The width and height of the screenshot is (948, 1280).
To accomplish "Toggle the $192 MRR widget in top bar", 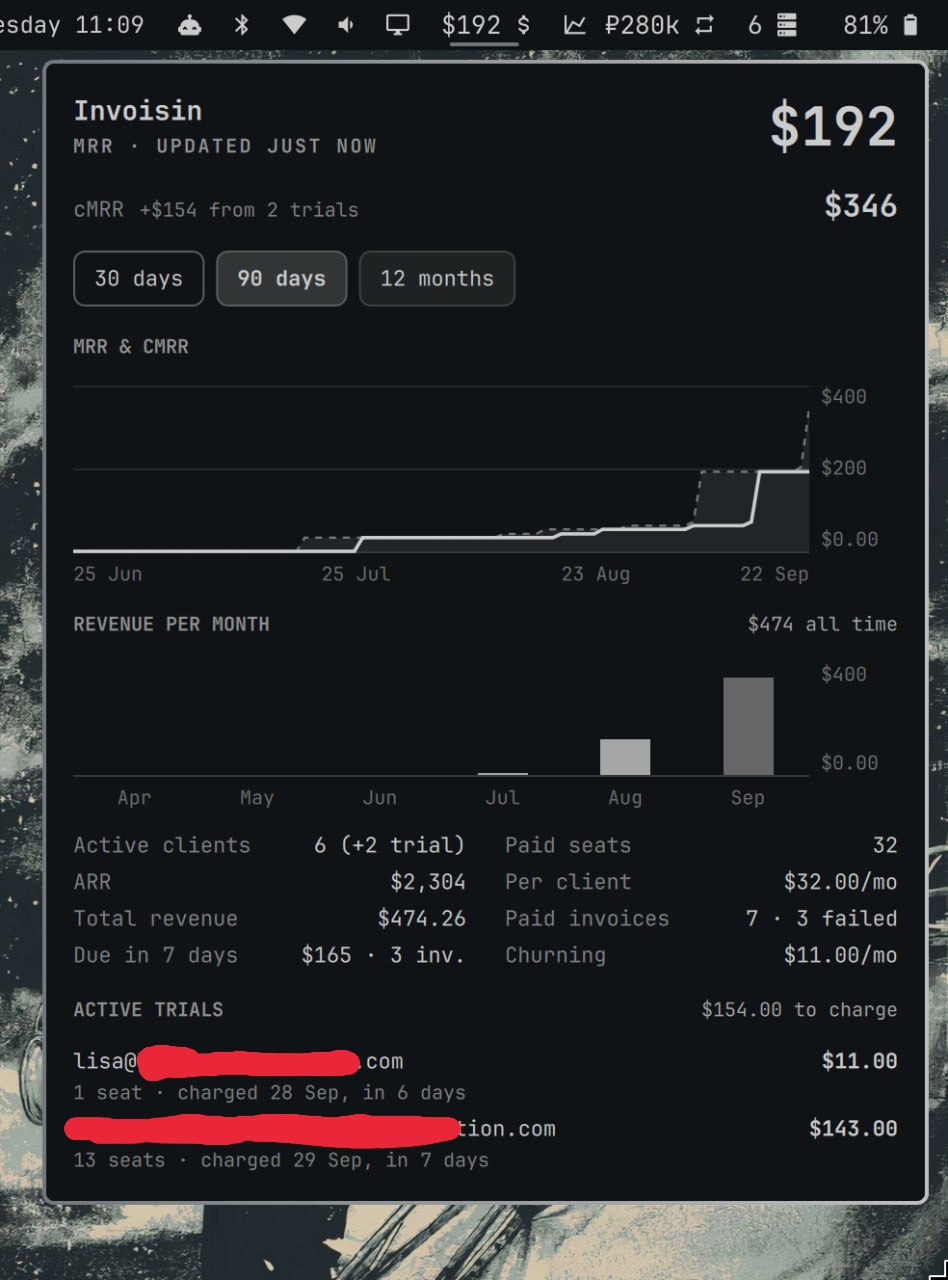I will pos(486,25).
